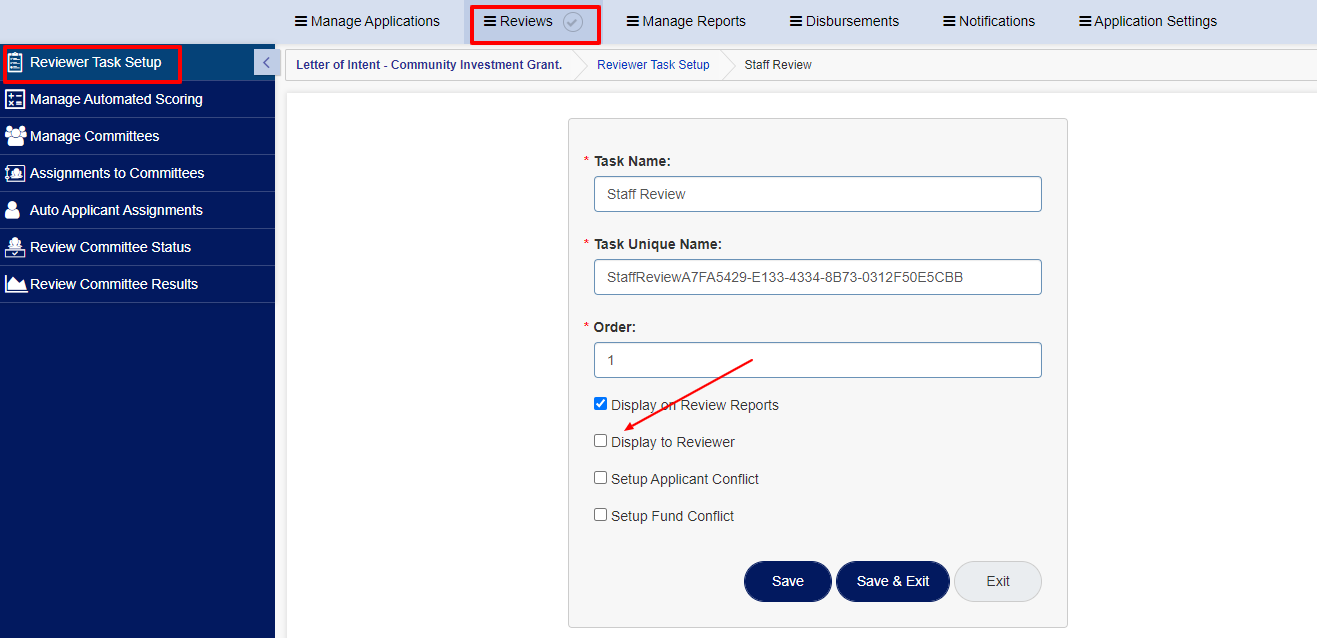Tick the Setup Fund Conflict checkbox
This screenshot has height=638, width=1317.
point(601,515)
